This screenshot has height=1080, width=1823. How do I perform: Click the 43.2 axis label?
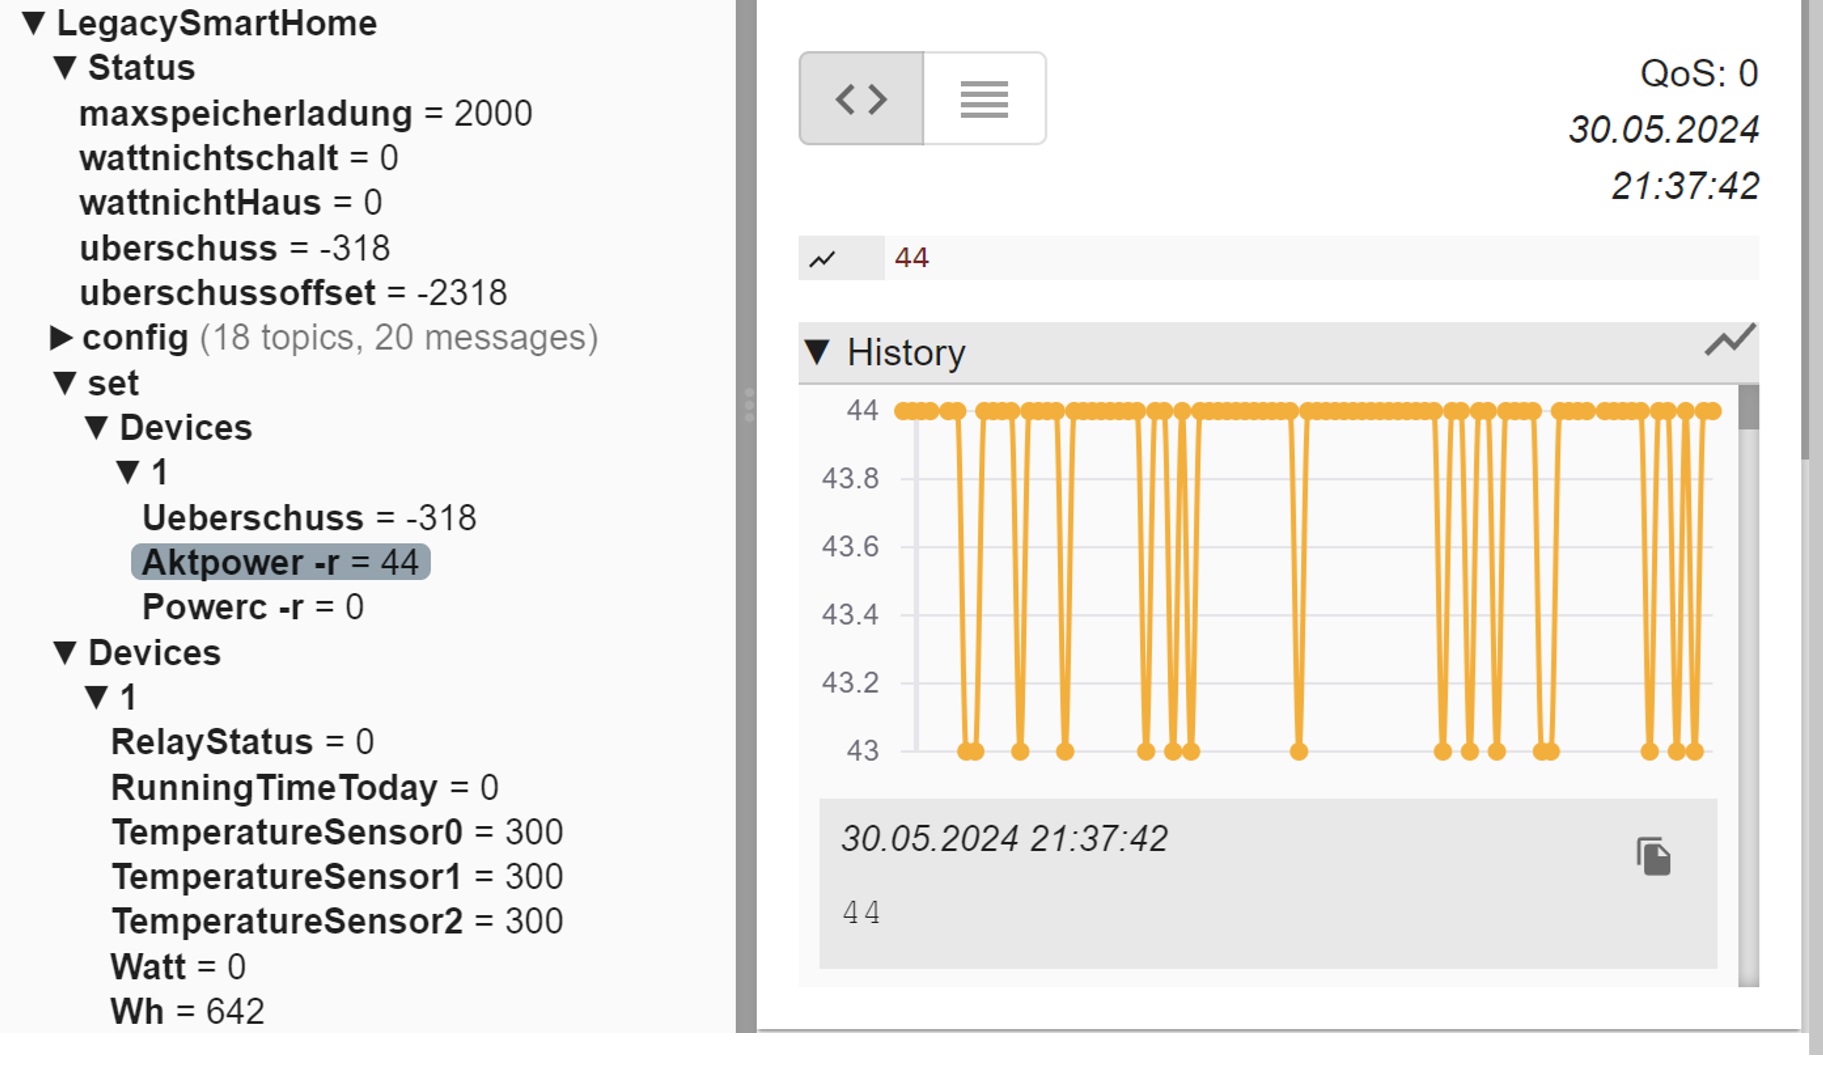(850, 683)
